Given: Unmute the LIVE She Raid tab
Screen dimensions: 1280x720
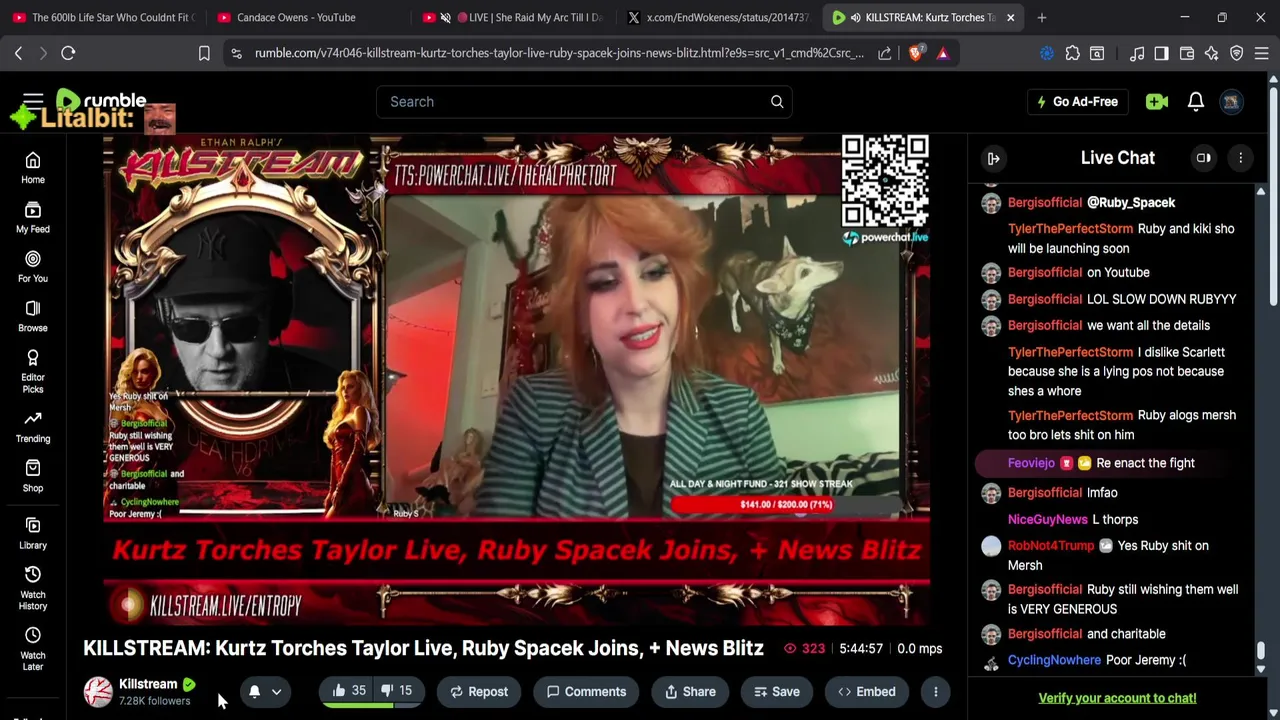Looking at the screenshot, I should 446,17.
